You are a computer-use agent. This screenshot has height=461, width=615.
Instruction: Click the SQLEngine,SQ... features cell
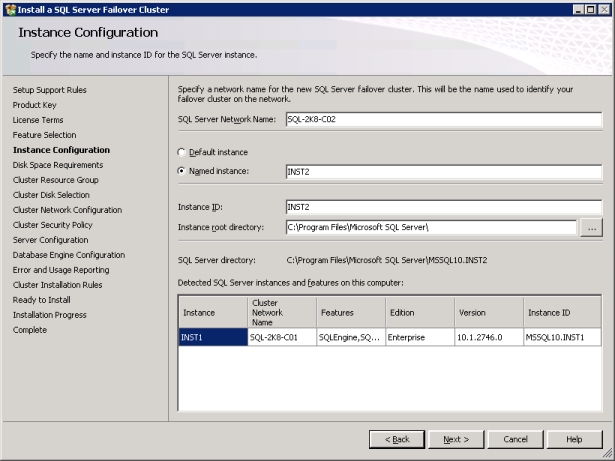point(351,337)
